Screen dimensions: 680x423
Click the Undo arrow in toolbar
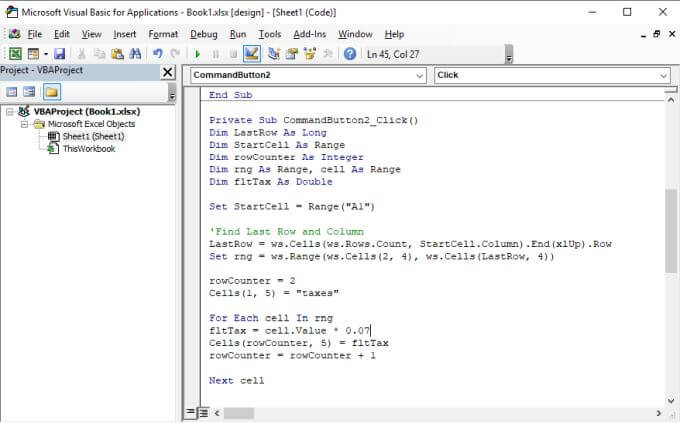click(158, 53)
